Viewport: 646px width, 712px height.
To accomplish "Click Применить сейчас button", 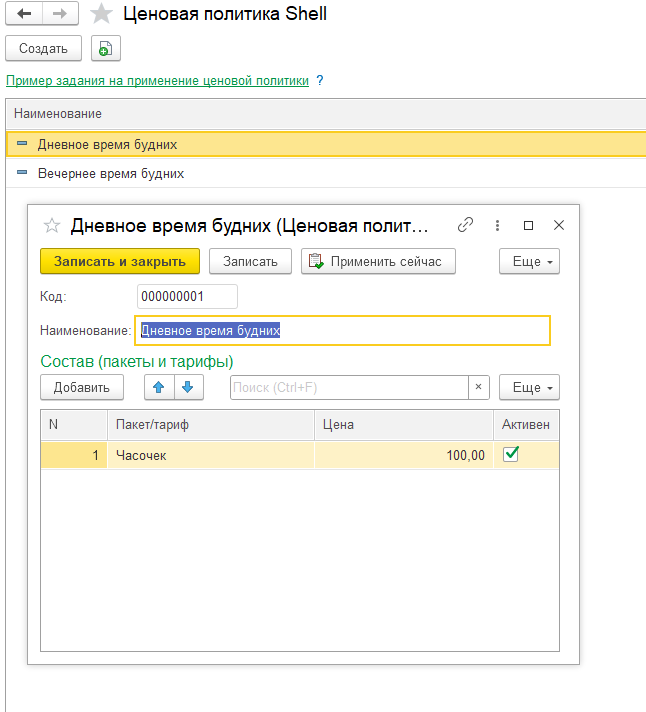I will click(x=378, y=261).
